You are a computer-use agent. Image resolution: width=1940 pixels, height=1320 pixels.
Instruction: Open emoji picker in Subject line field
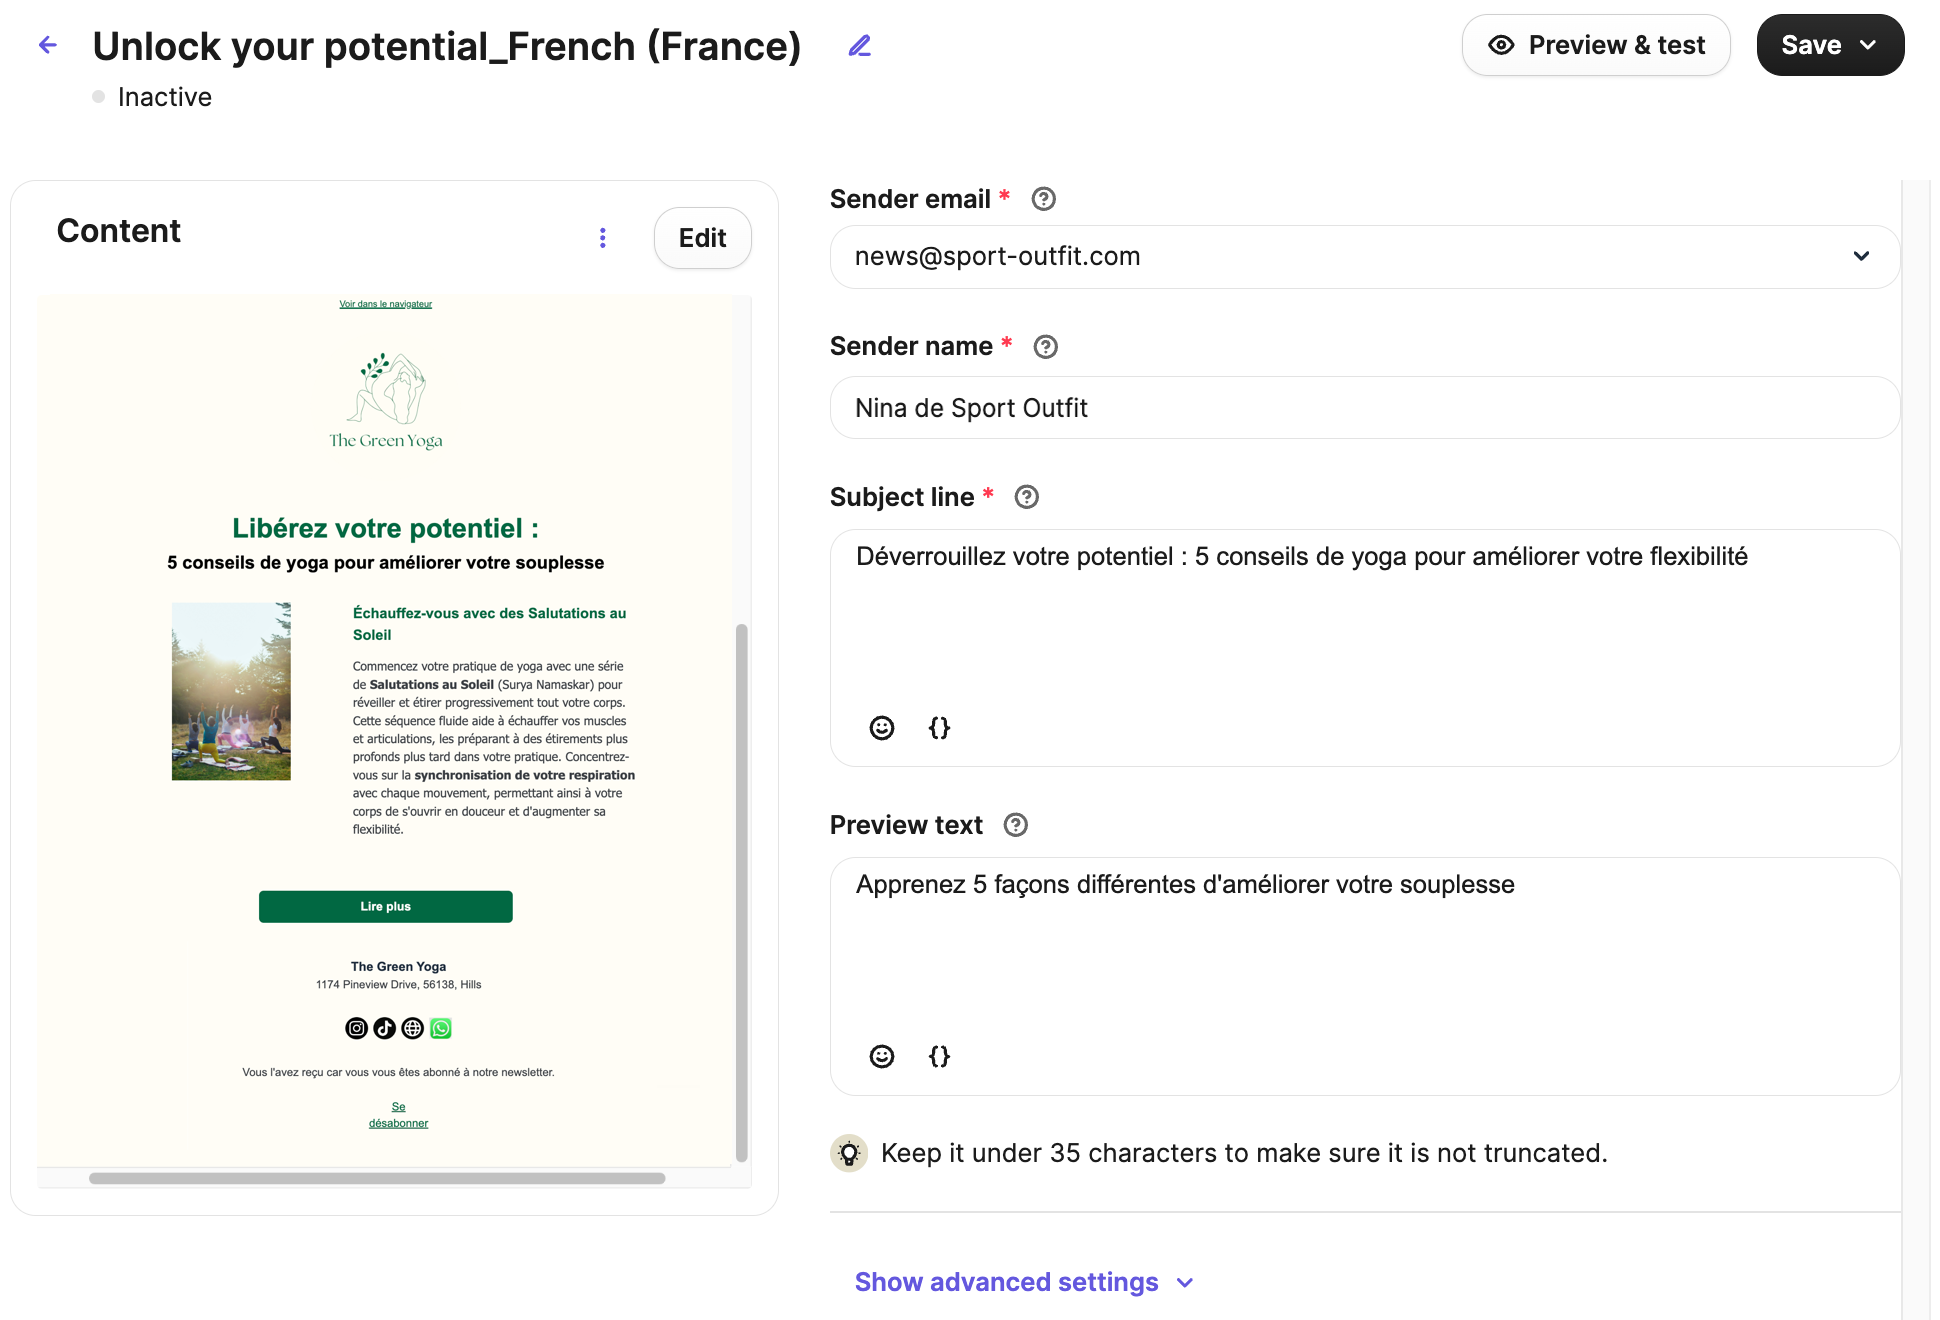click(x=881, y=728)
